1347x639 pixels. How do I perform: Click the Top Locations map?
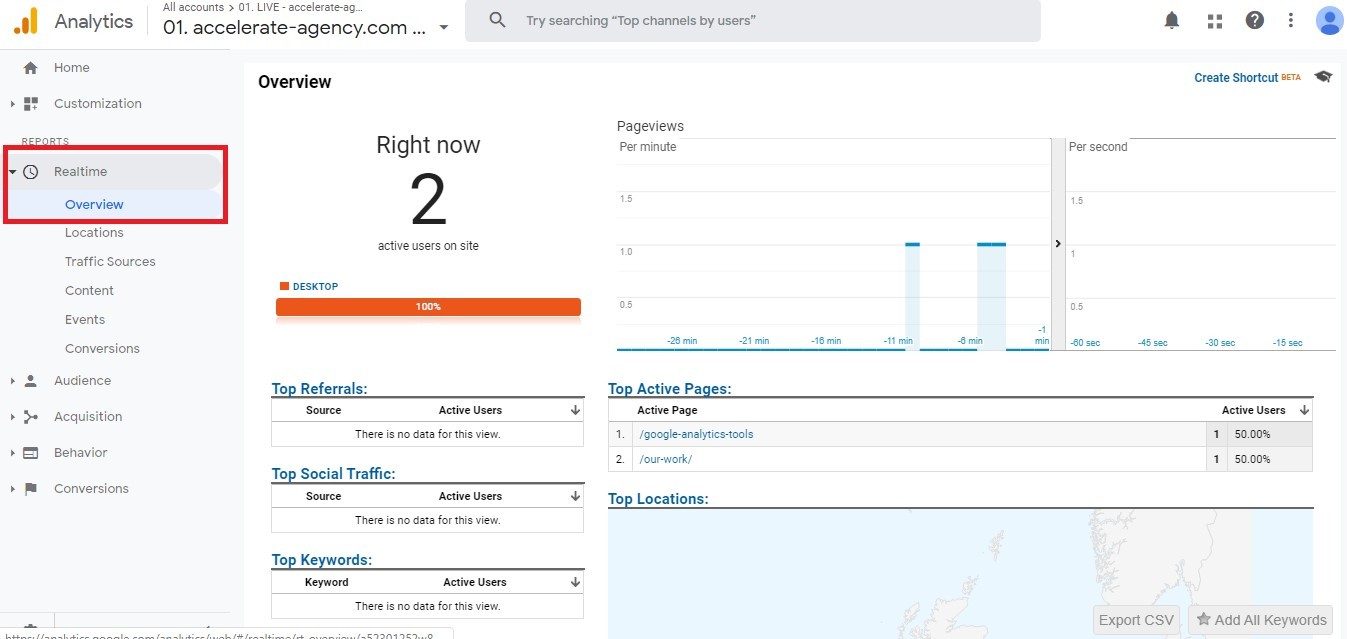pos(960,574)
